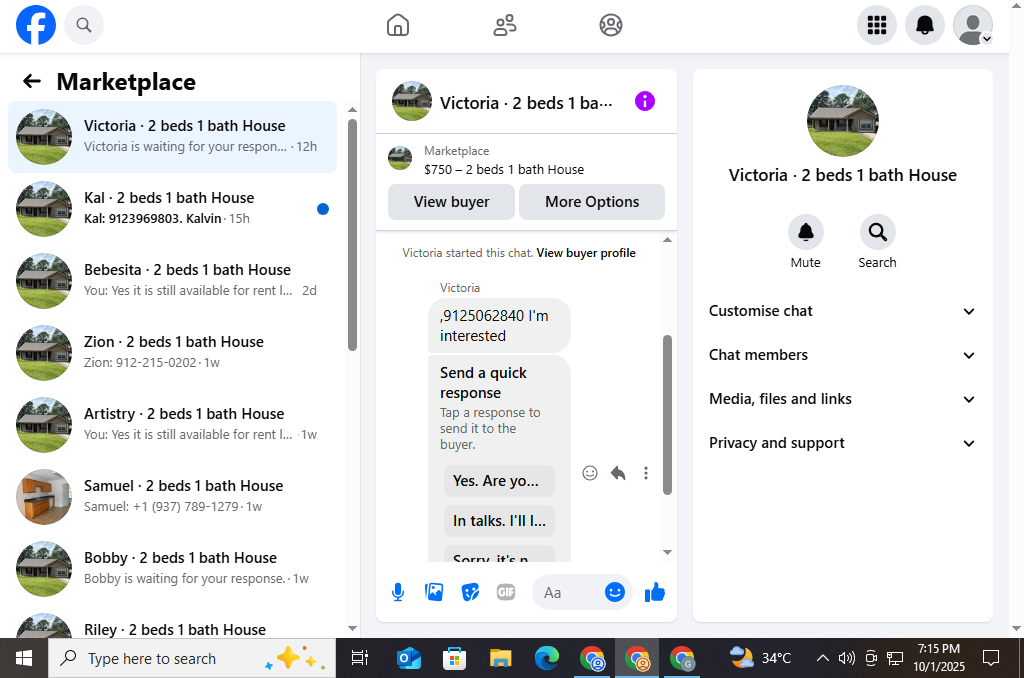Click the Windows taskbar search box
The image size is (1024, 678).
coord(192,658)
